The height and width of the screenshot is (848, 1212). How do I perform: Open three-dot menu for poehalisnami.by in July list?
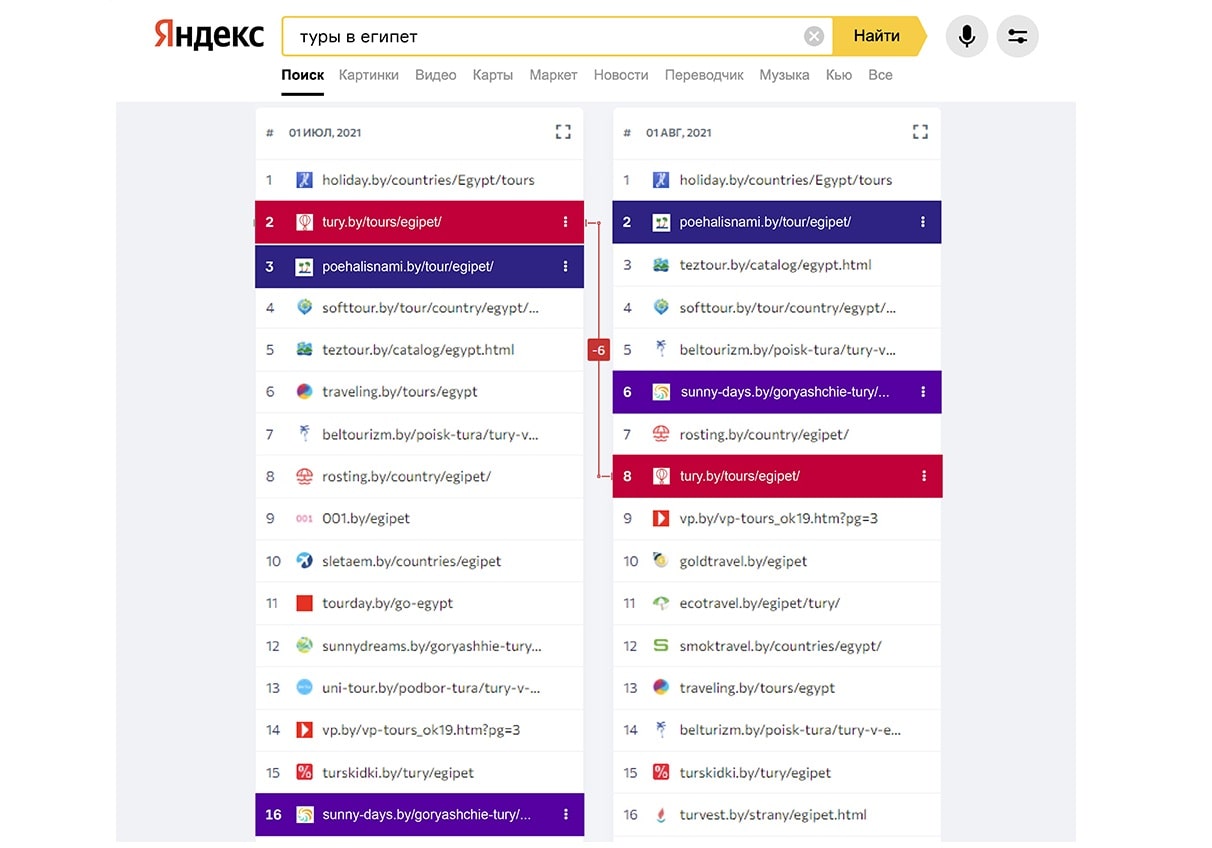[x=565, y=266]
